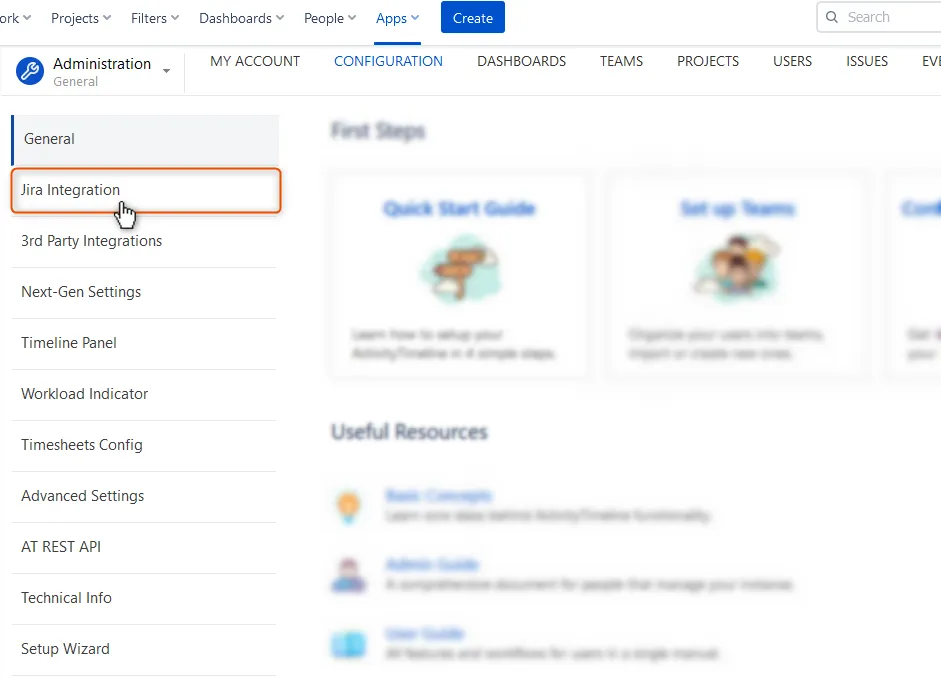Image resolution: width=941 pixels, height=678 pixels.
Task: Switch to the USERS tab
Action: coord(792,61)
